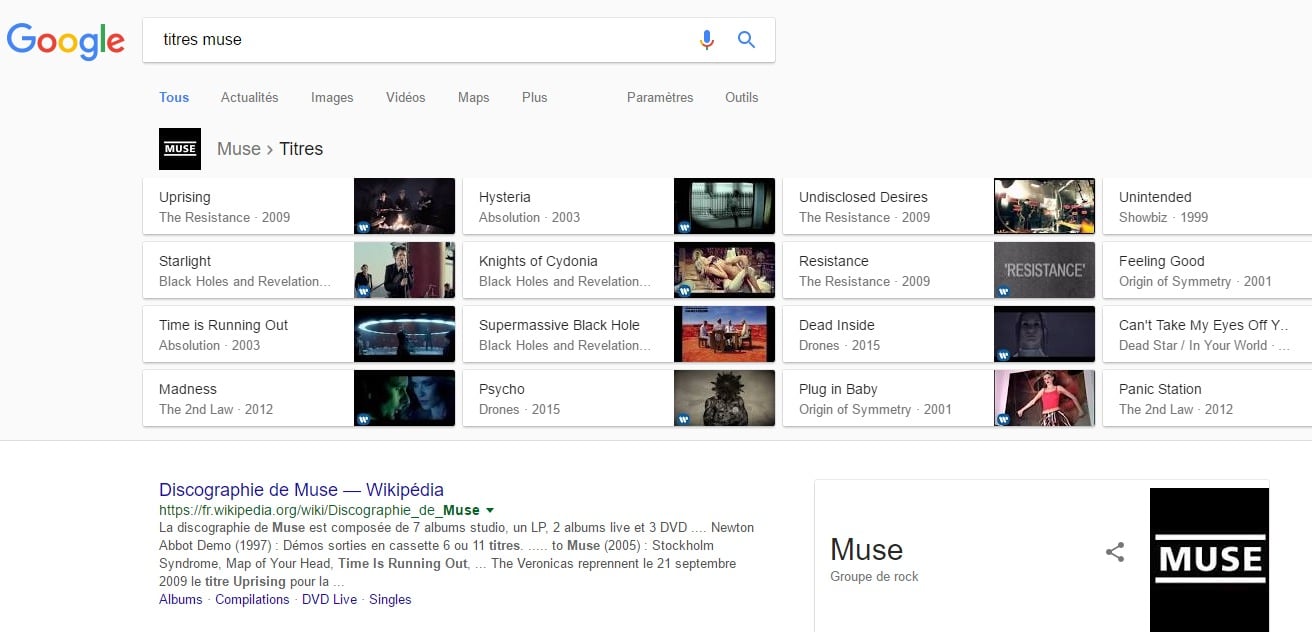The width and height of the screenshot is (1312, 632).
Task: Click the Muse logo beside Titres heading
Action: tap(180, 149)
